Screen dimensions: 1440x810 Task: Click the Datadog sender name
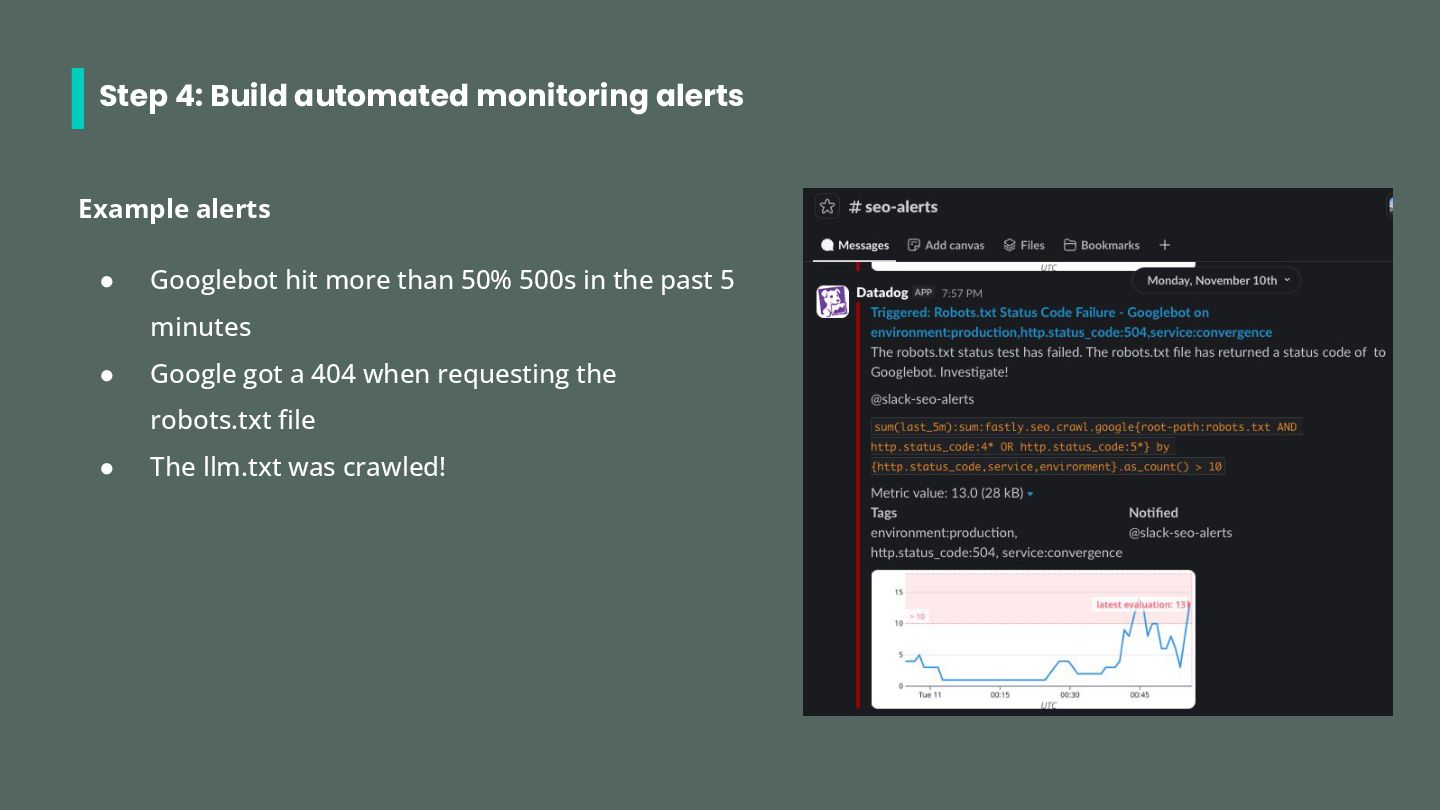(x=882, y=293)
